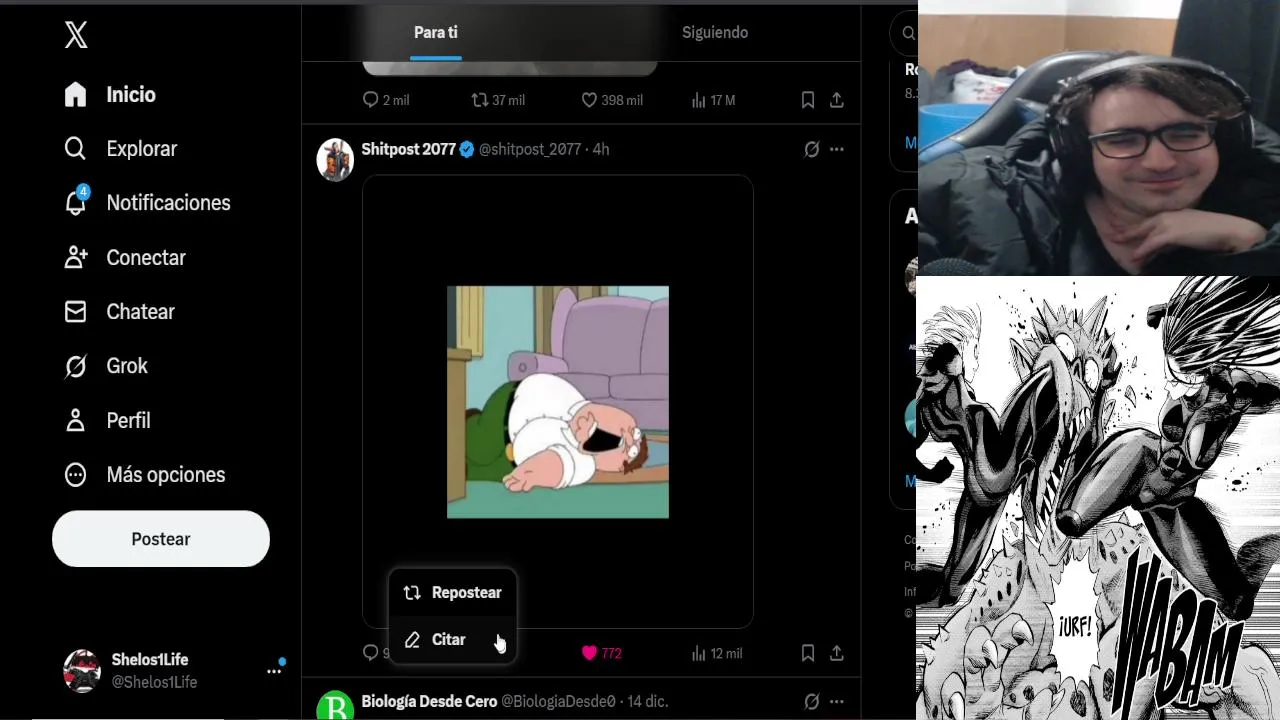View analytics showing 17 M views
The height and width of the screenshot is (720, 1280).
713,100
